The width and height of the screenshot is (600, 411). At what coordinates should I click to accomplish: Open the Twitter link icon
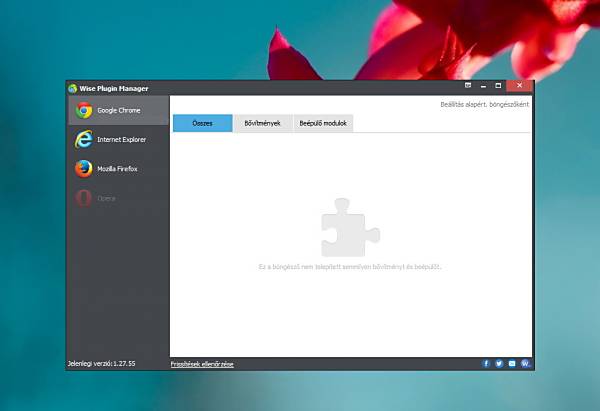click(x=499, y=364)
